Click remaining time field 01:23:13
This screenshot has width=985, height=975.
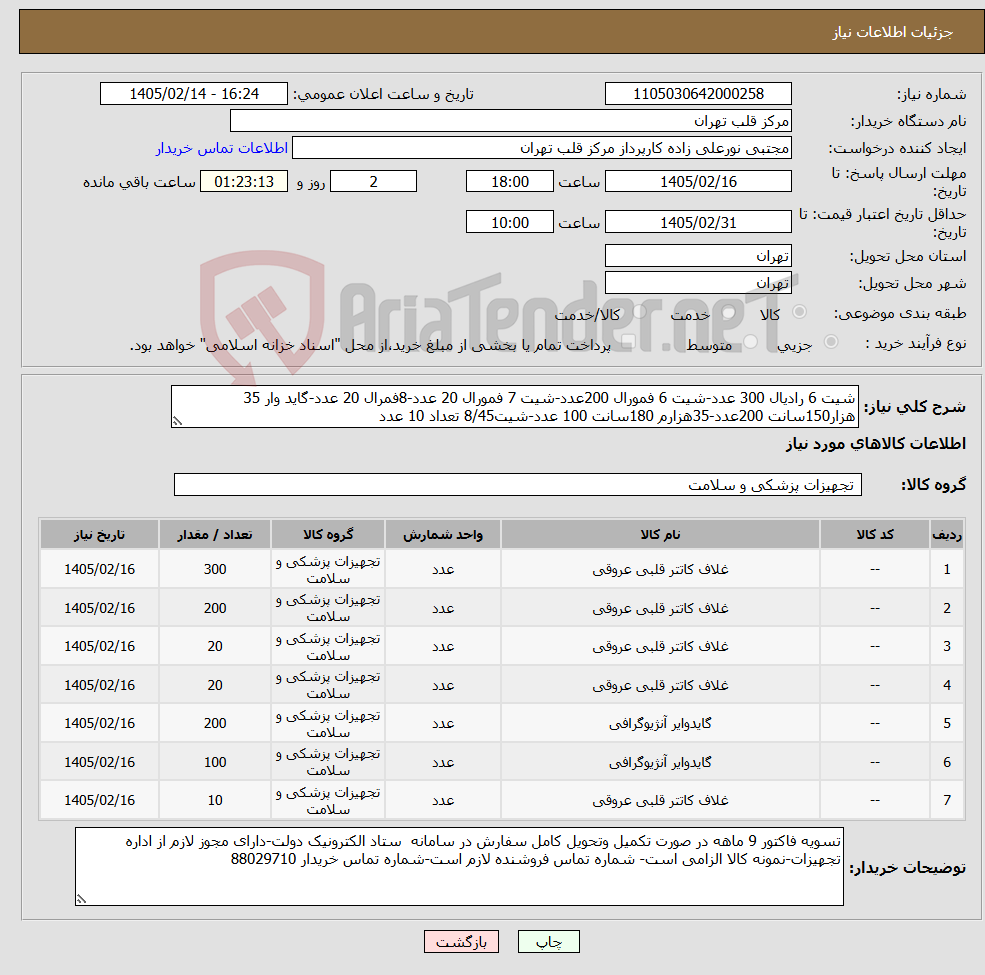244,182
